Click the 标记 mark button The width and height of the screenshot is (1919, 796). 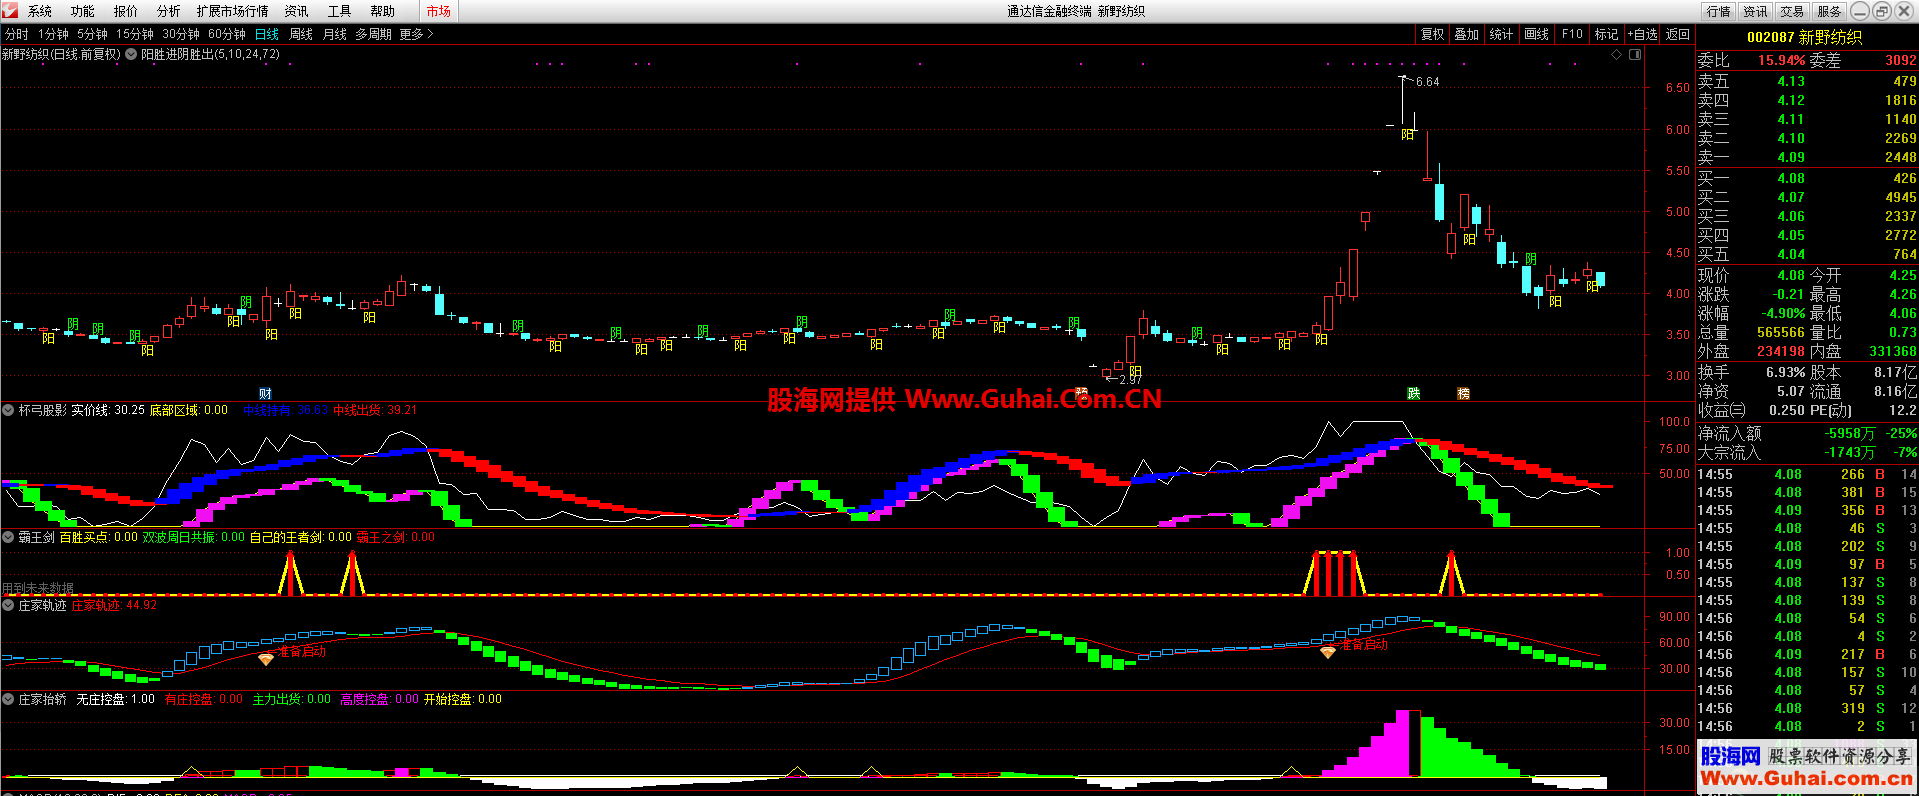pyautogui.click(x=1606, y=34)
